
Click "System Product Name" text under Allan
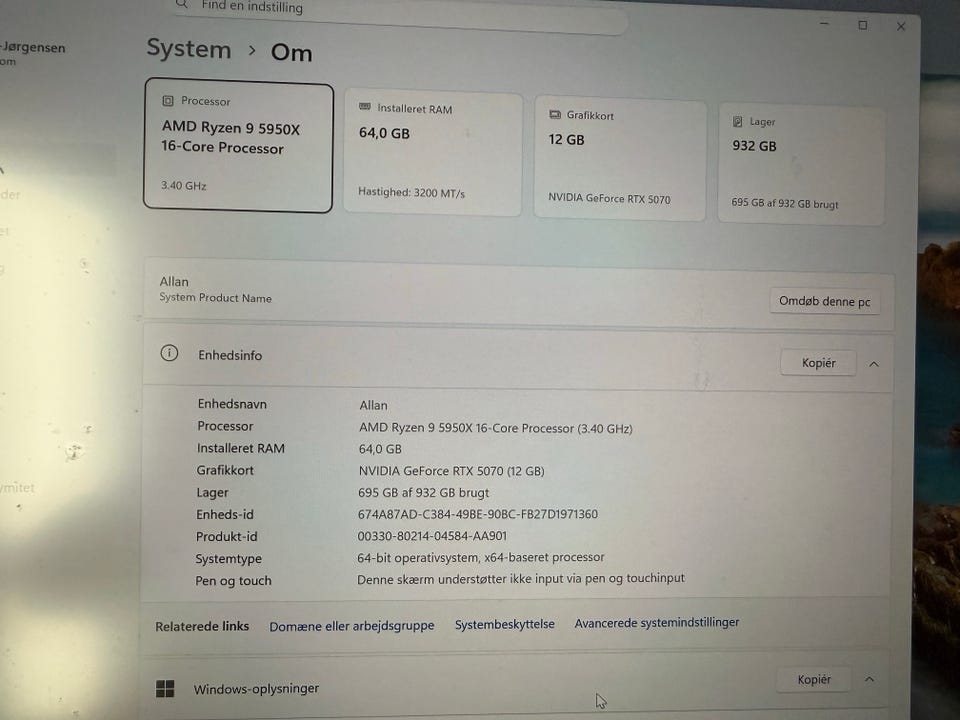click(x=216, y=298)
